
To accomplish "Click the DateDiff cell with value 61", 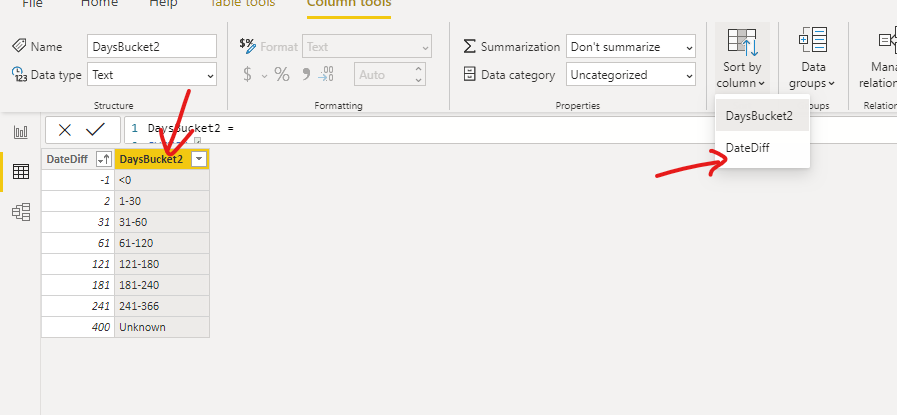I will coord(78,243).
